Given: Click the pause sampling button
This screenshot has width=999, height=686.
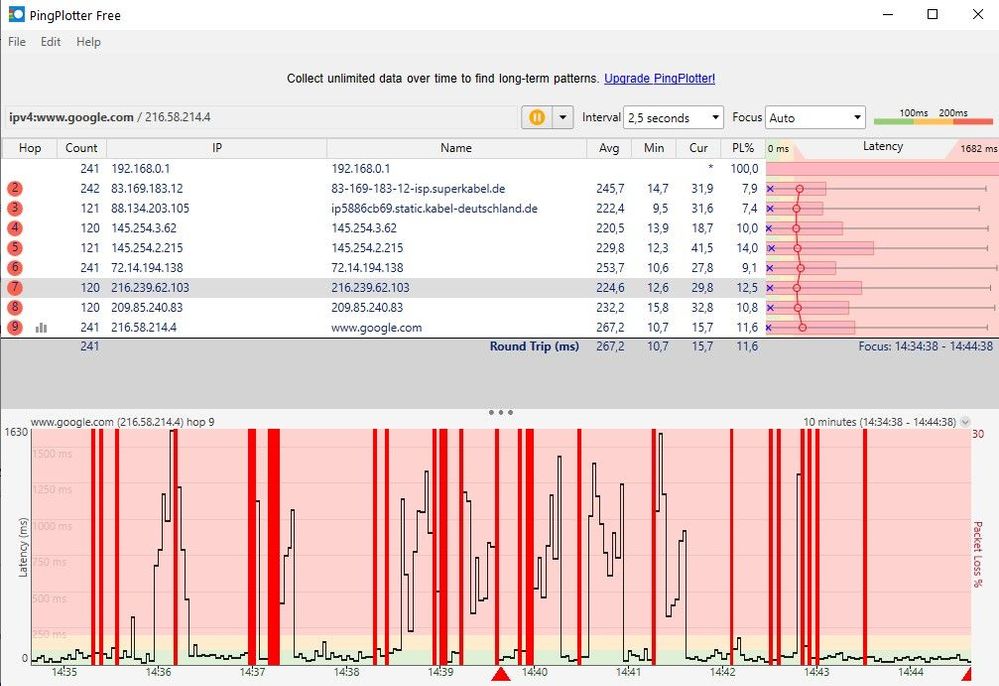Looking at the screenshot, I should (537, 117).
